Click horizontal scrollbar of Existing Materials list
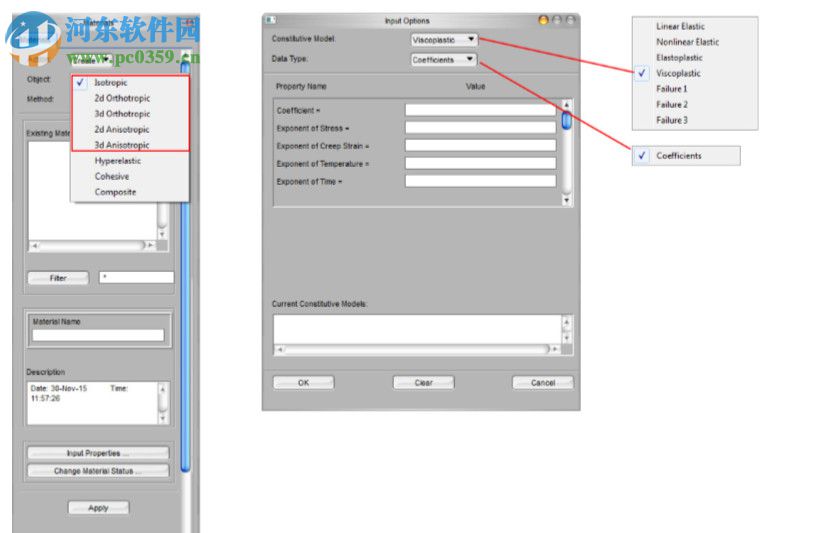This screenshot has height=533, width=830. 93,246
